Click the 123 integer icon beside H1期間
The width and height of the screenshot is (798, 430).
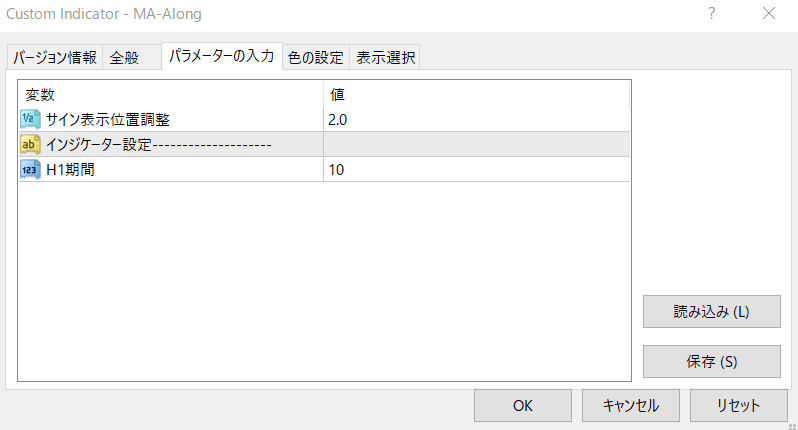30,169
